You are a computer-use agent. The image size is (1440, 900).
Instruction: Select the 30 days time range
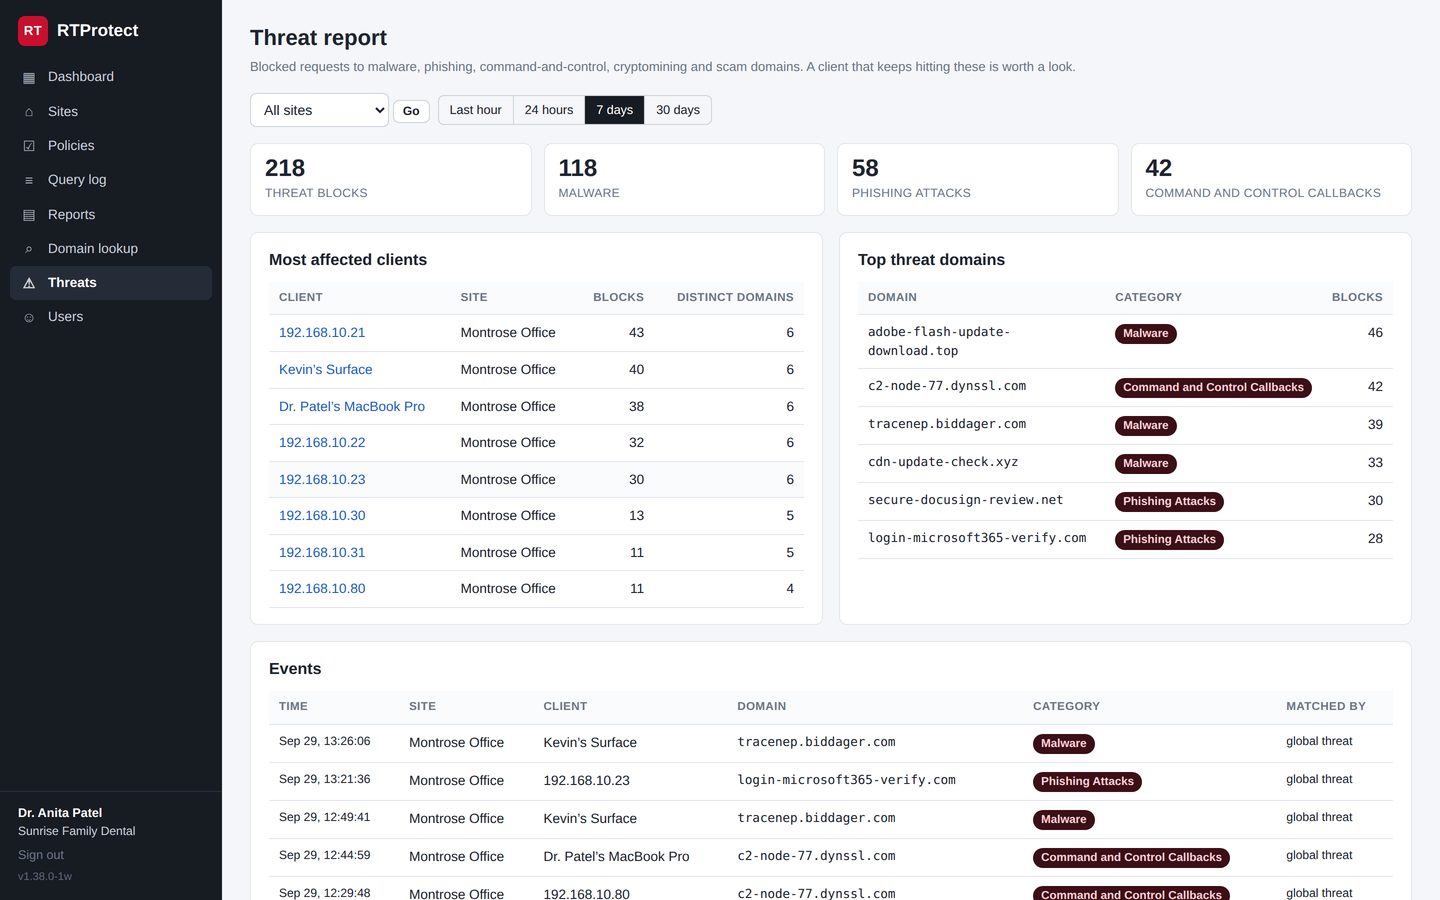[678, 110]
